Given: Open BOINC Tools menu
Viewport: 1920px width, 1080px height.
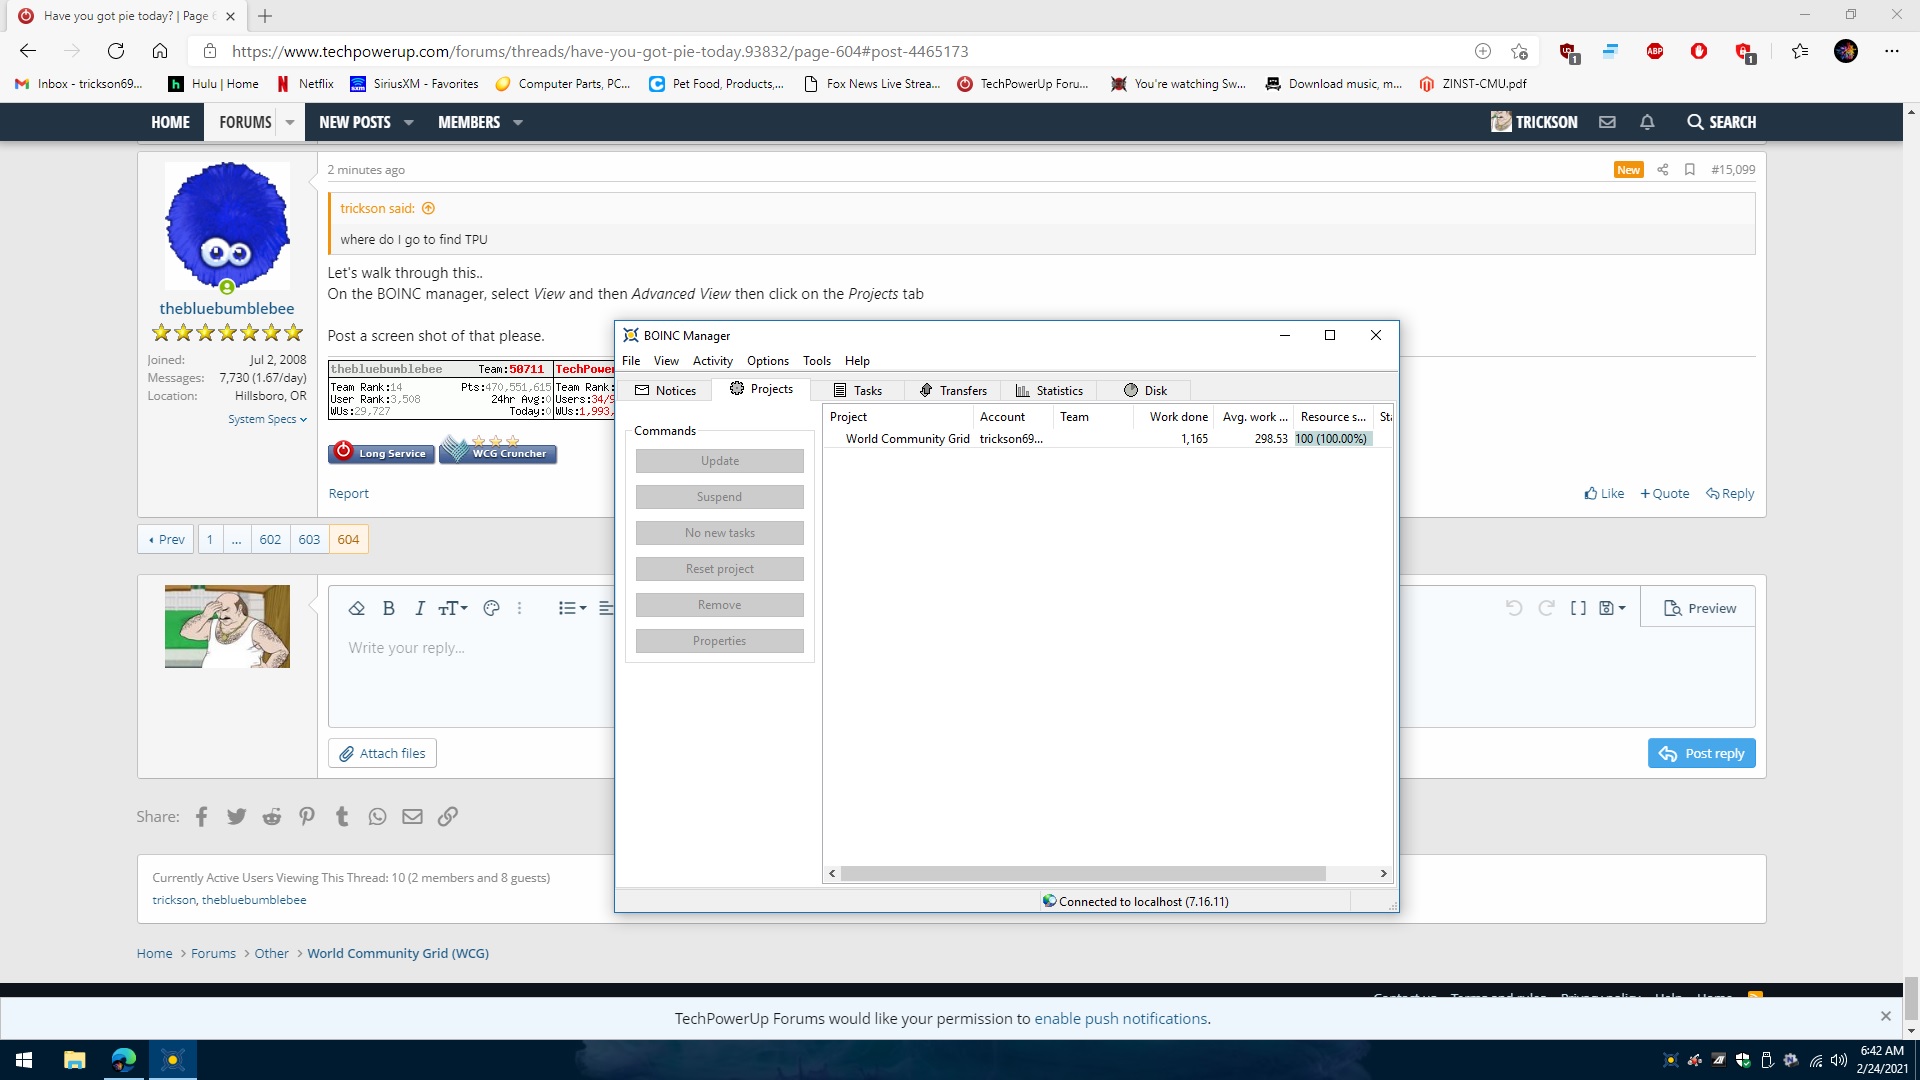Looking at the screenshot, I should (817, 361).
